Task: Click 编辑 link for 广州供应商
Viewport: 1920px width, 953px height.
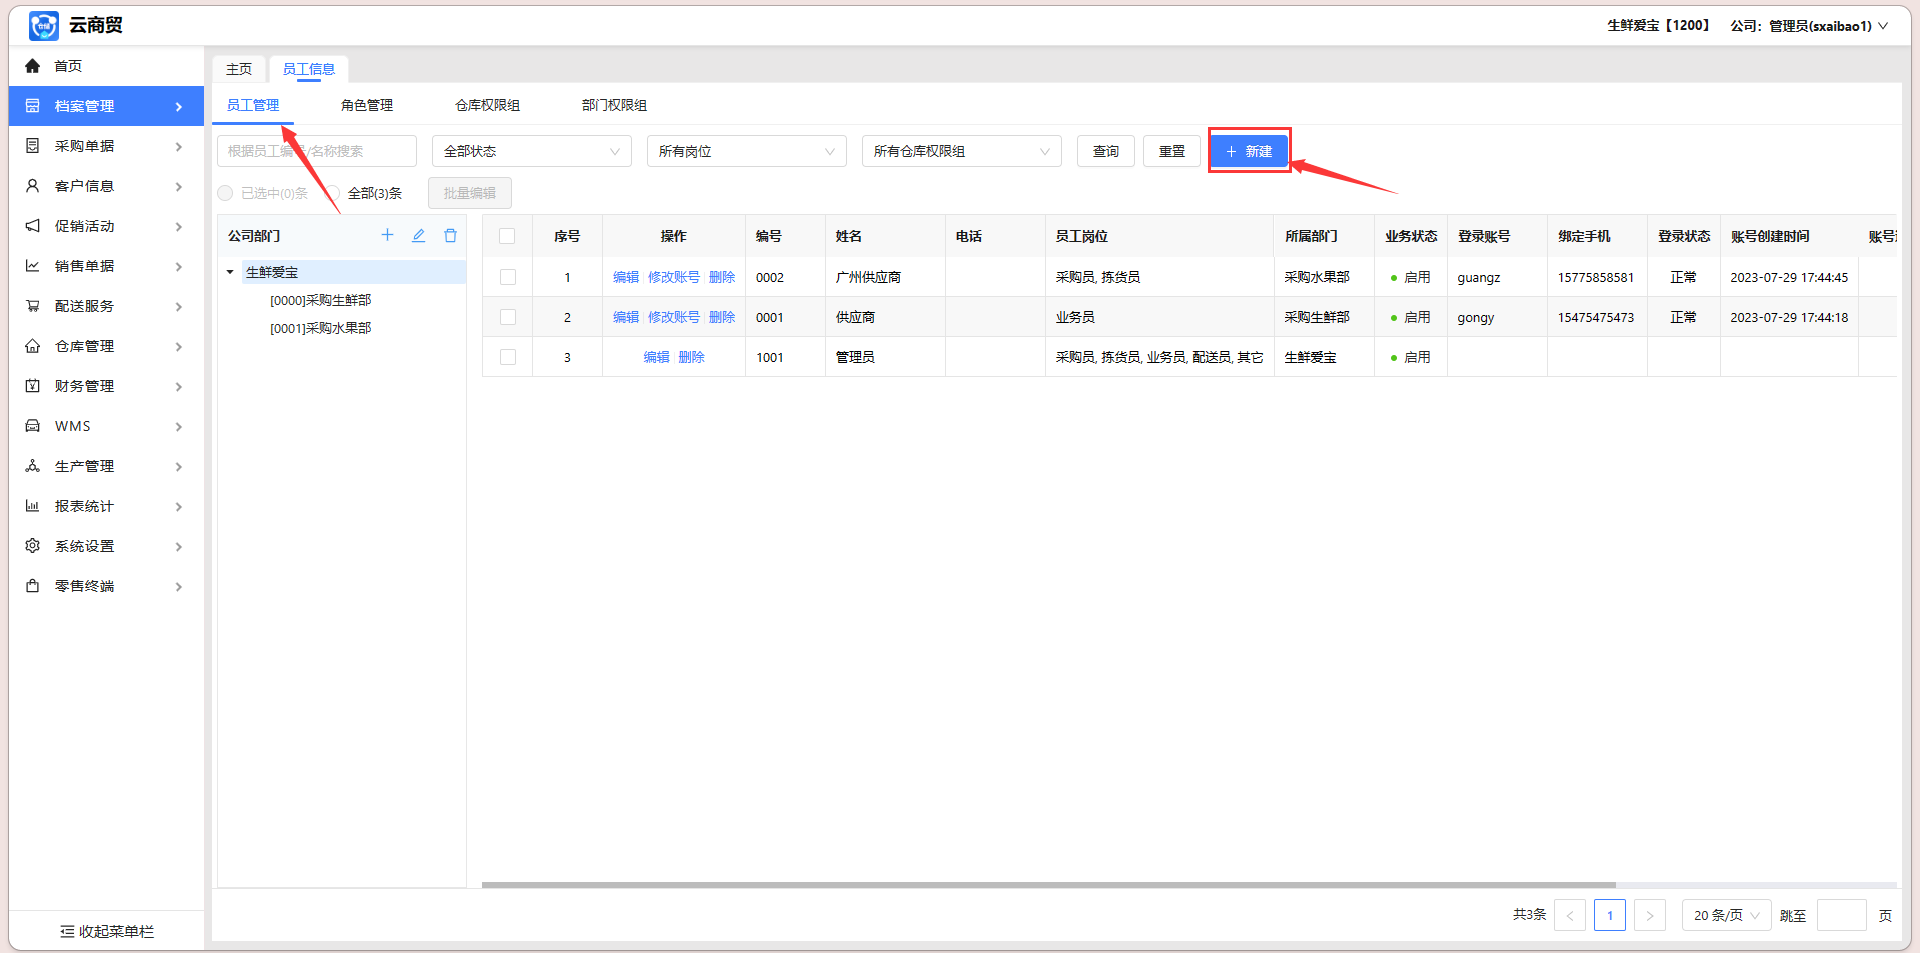Action: 626,277
